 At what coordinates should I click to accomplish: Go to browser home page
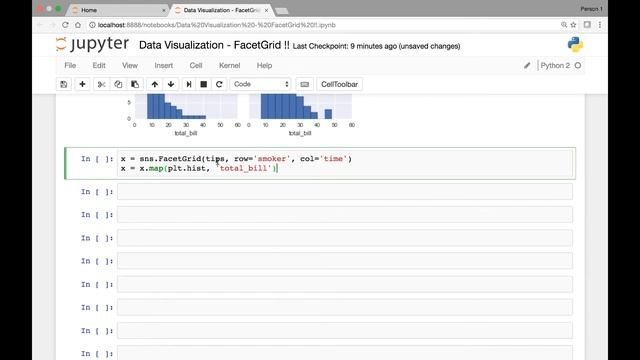[78, 25]
